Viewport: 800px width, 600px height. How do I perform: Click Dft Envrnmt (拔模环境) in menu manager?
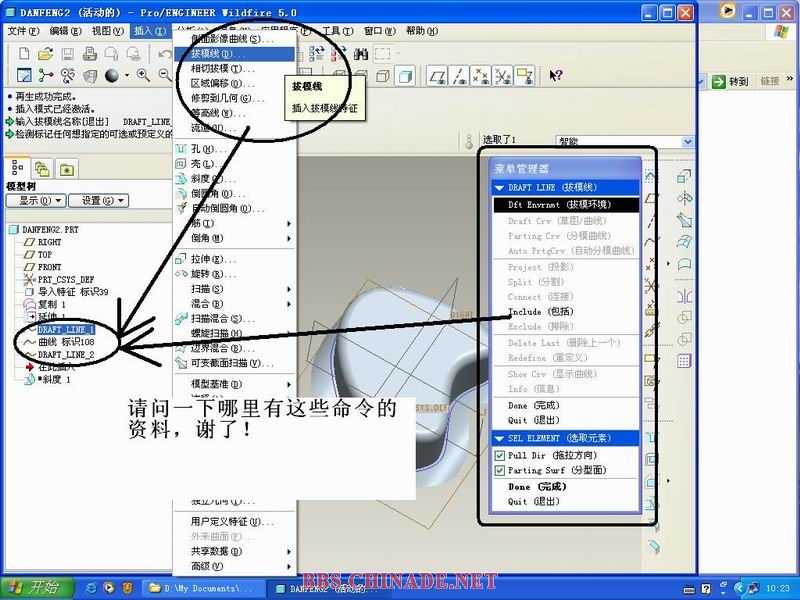point(566,205)
